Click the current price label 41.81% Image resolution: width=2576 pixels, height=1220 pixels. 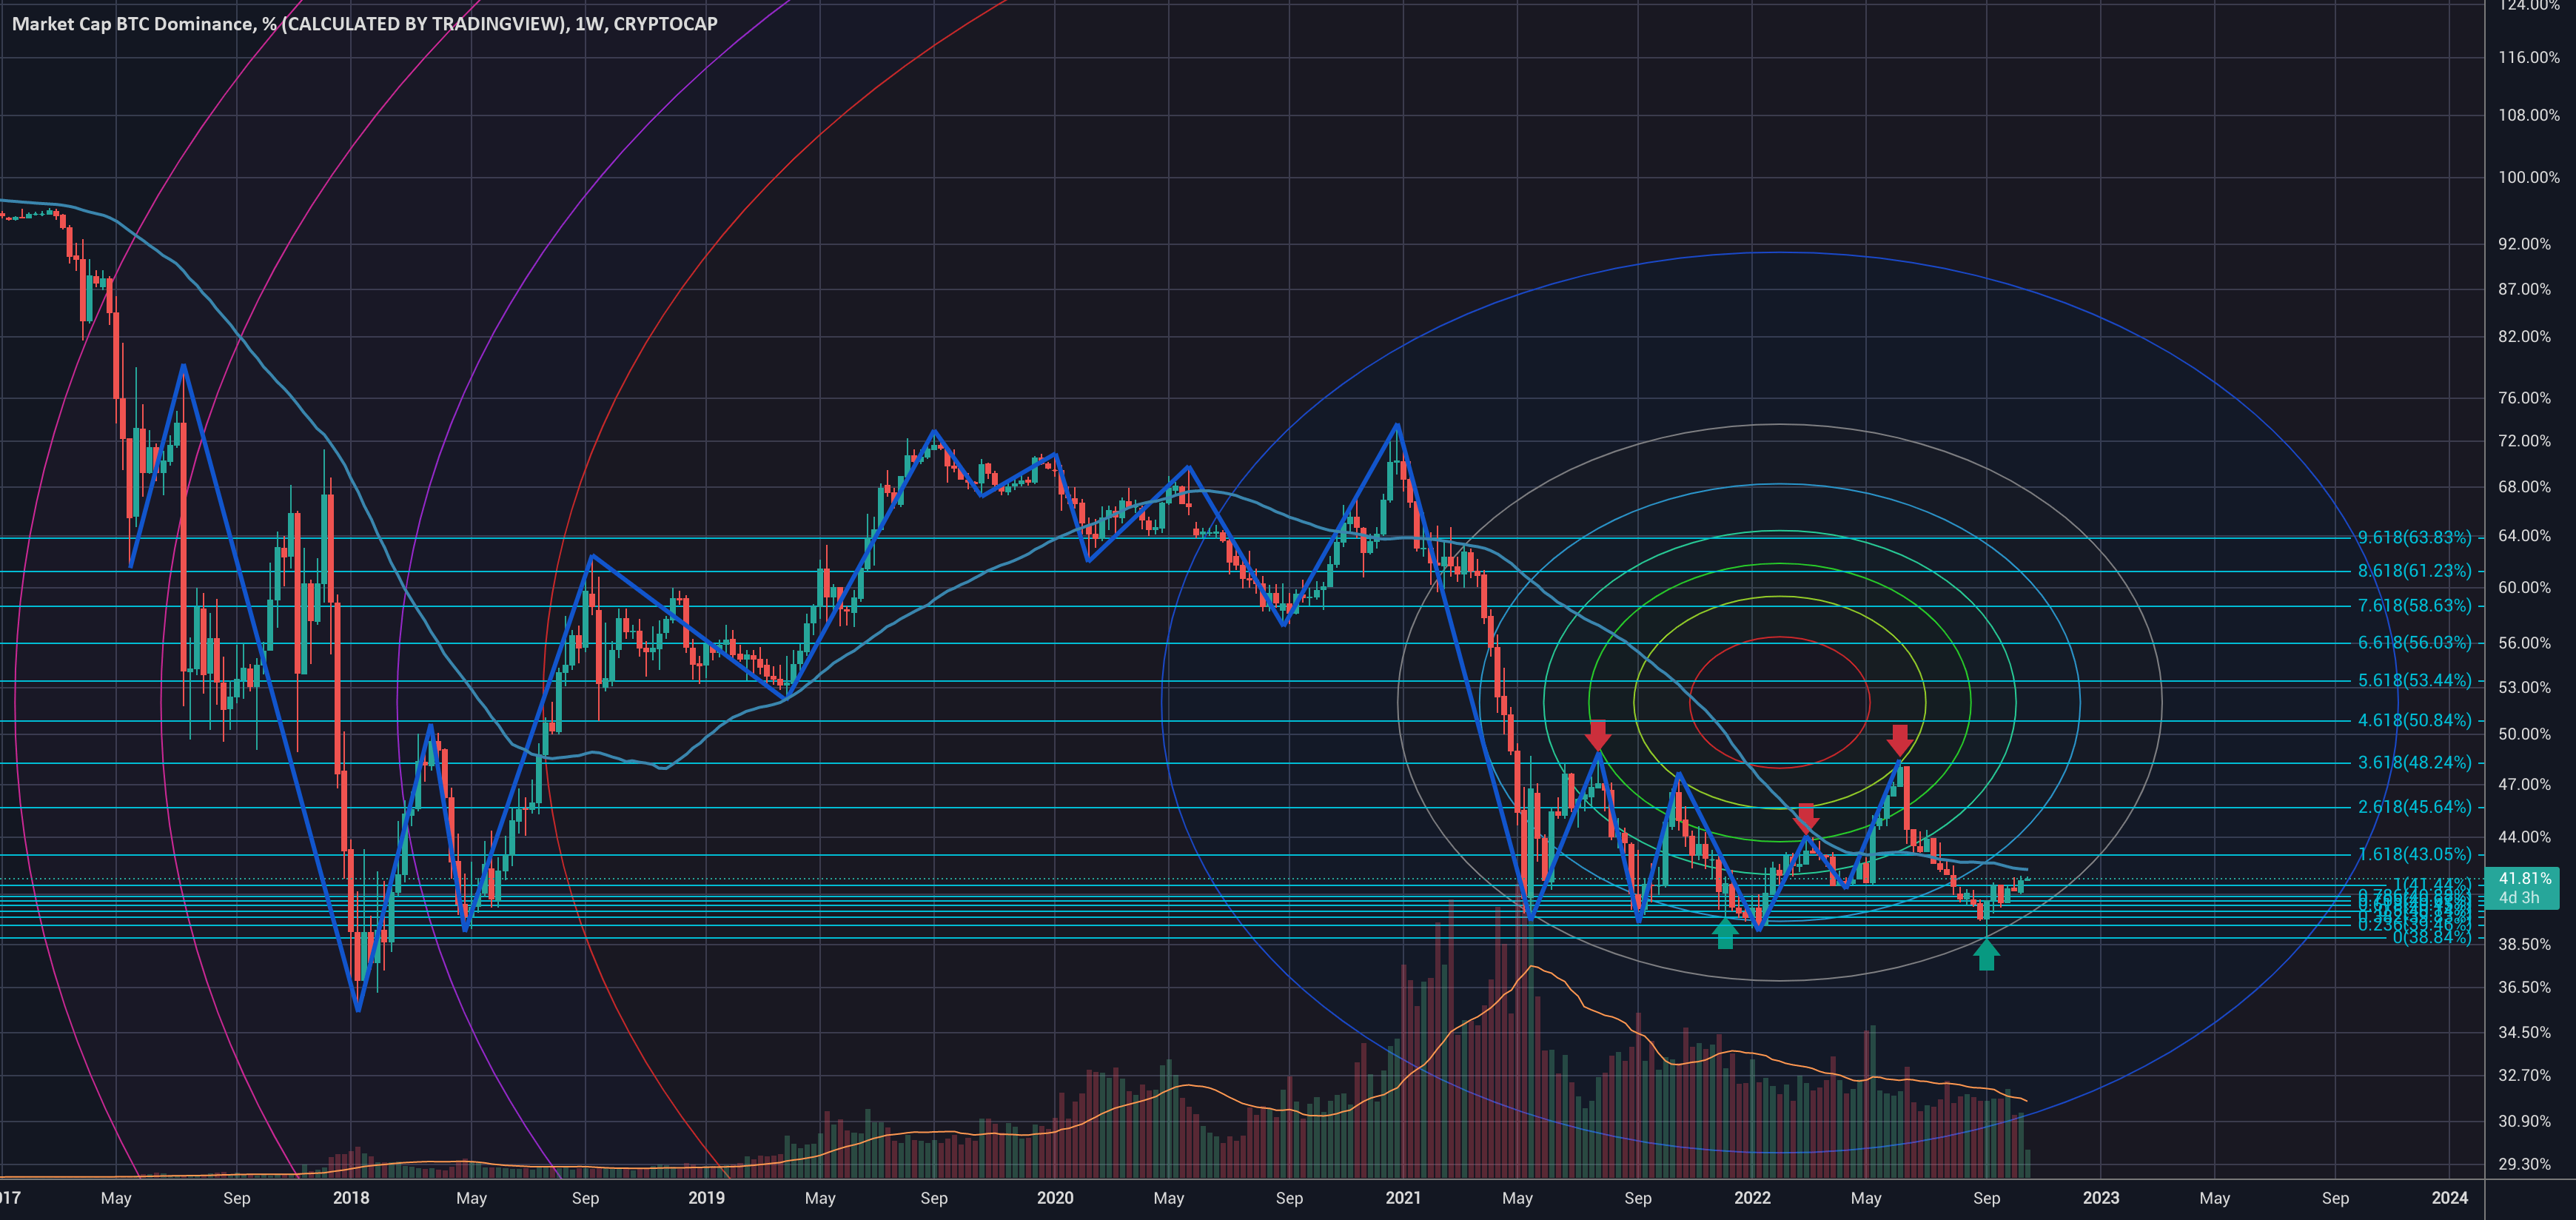tap(2524, 879)
